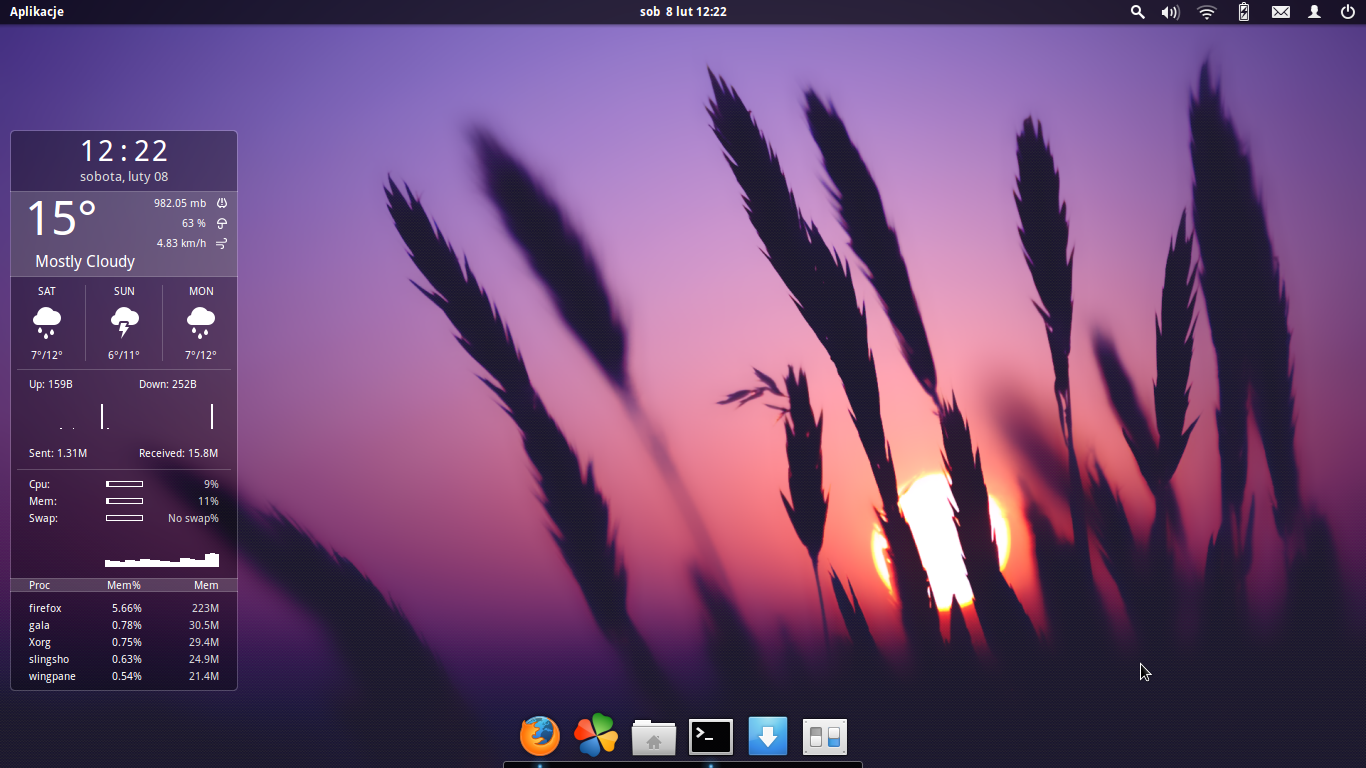The image size is (1366, 768).
Task: Open the Wi-Fi network indicator
Action: click(x=1207, y=12)
